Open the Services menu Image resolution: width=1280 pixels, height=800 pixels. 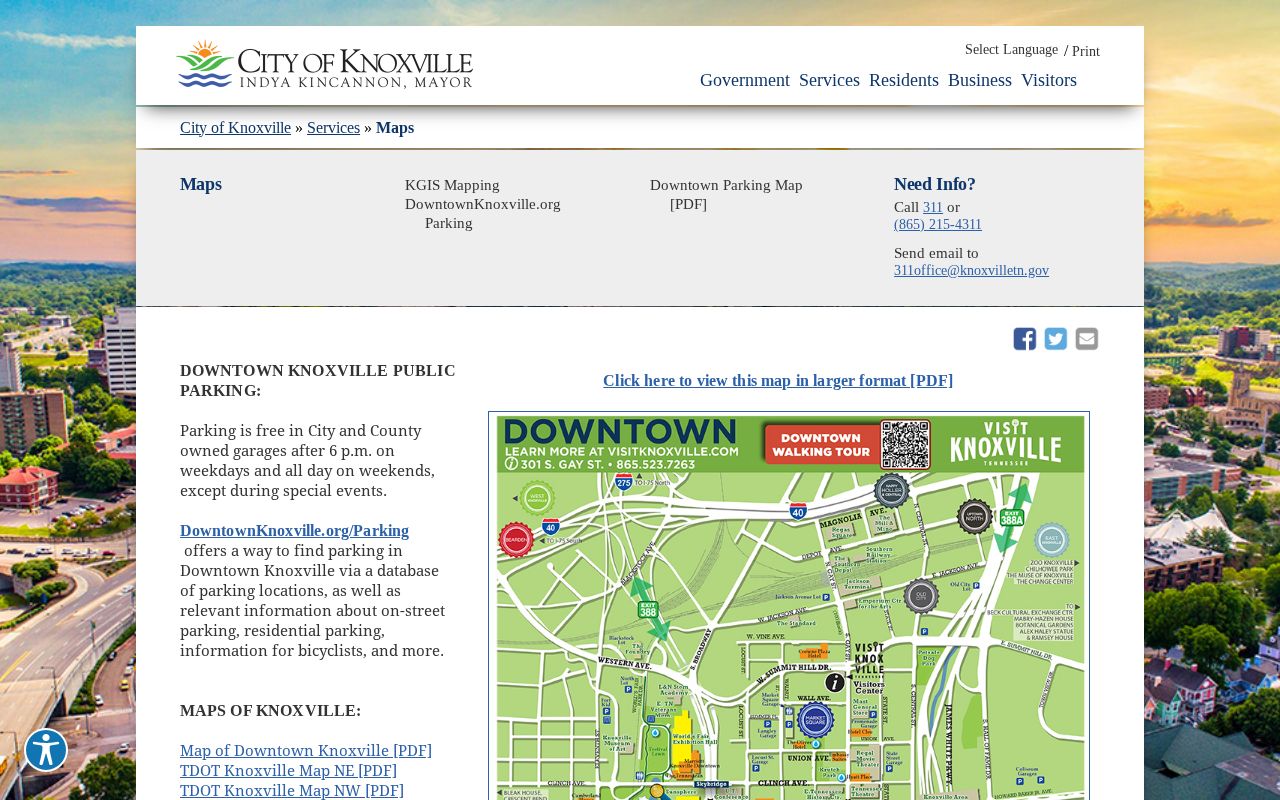[x=829, y=80]
